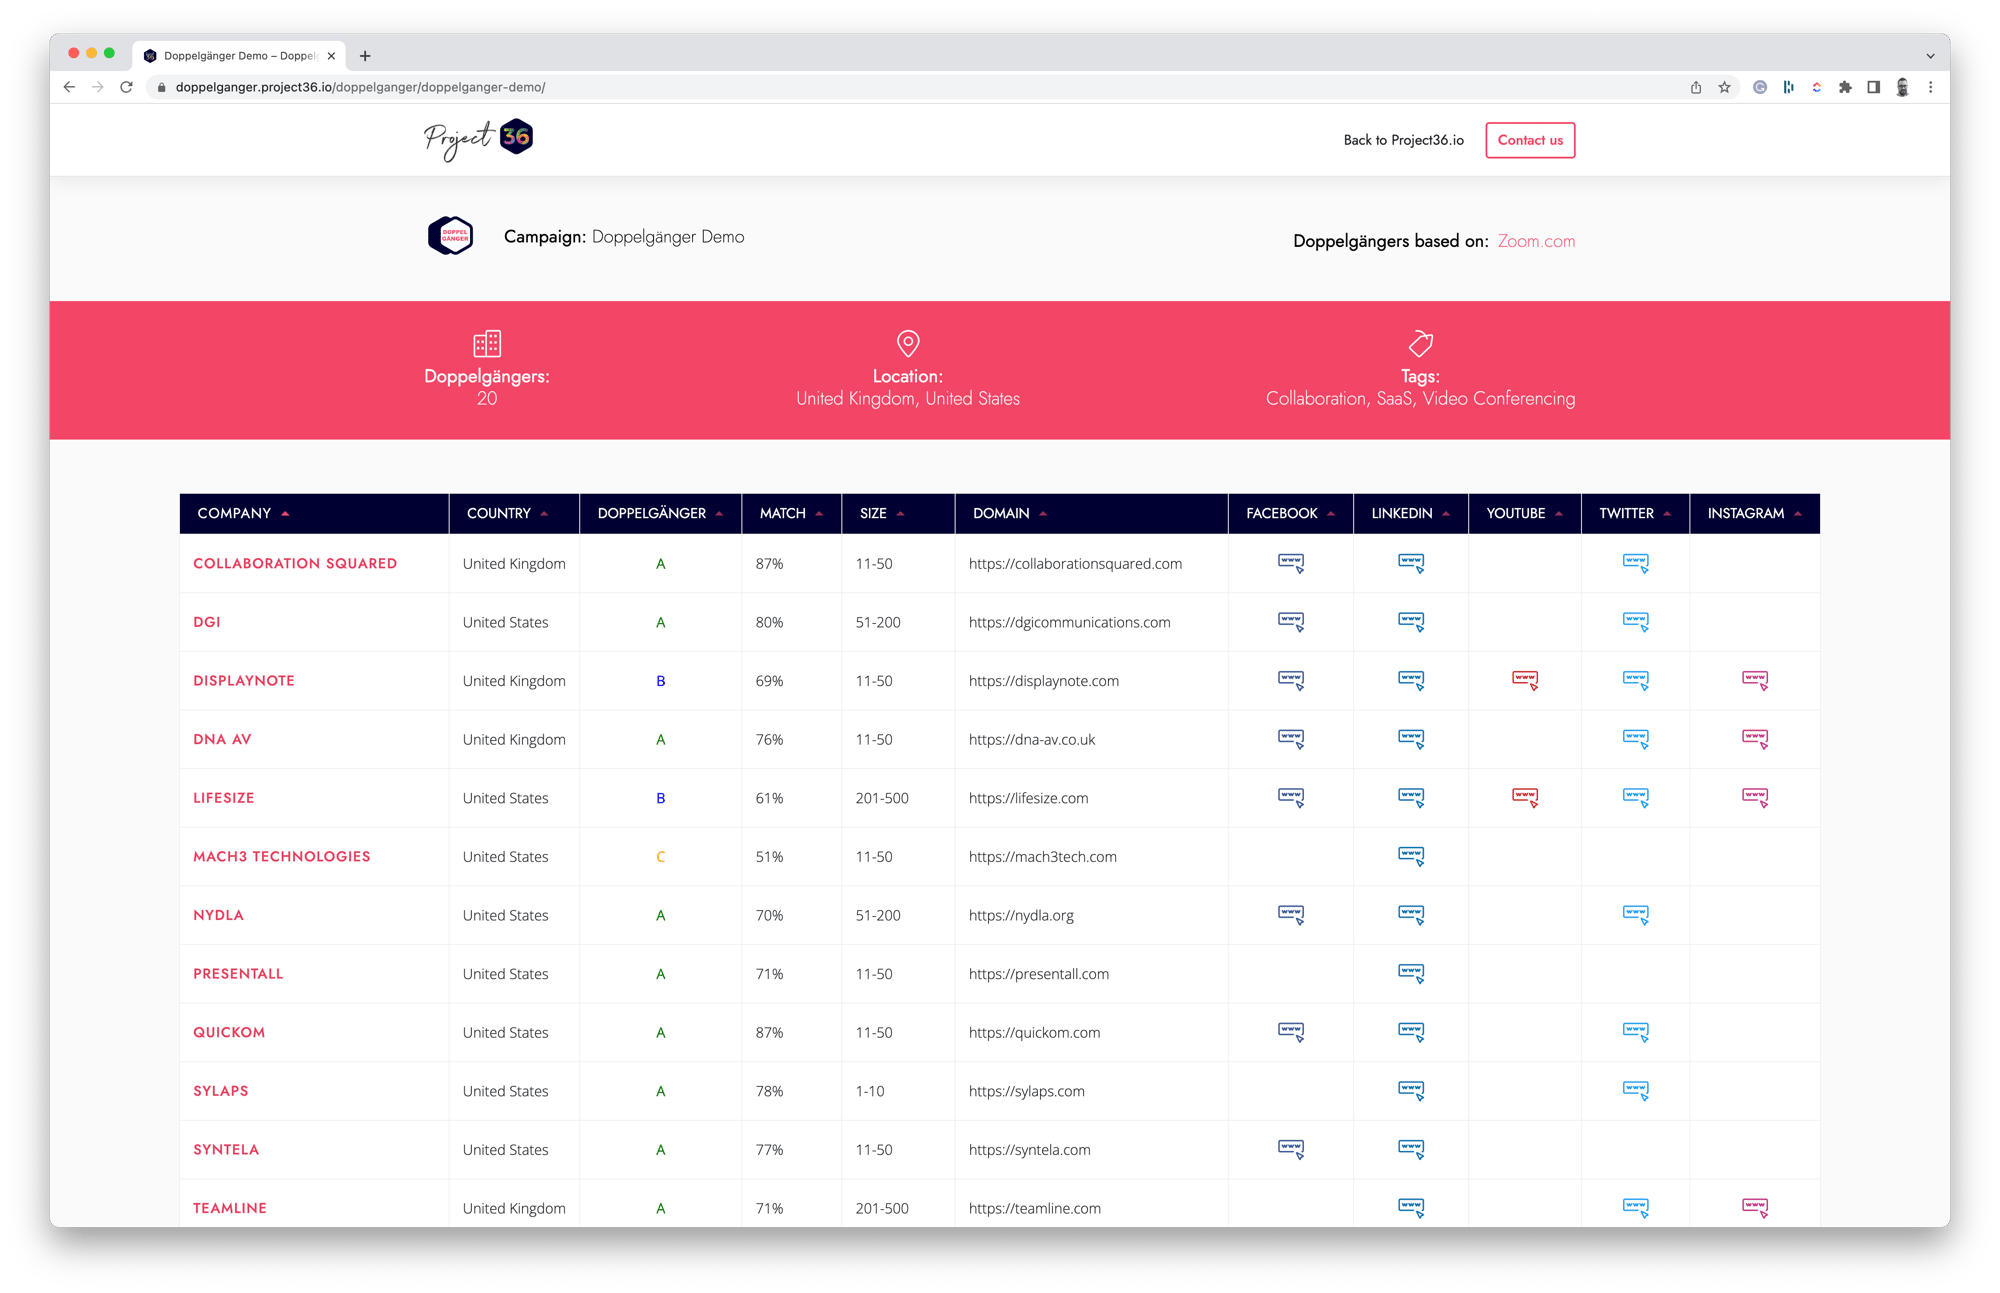Viewport: 2000px width, 1293px height.
Task: Open Displaynote Instagram link icon
Action: [x=1755, y=681]
